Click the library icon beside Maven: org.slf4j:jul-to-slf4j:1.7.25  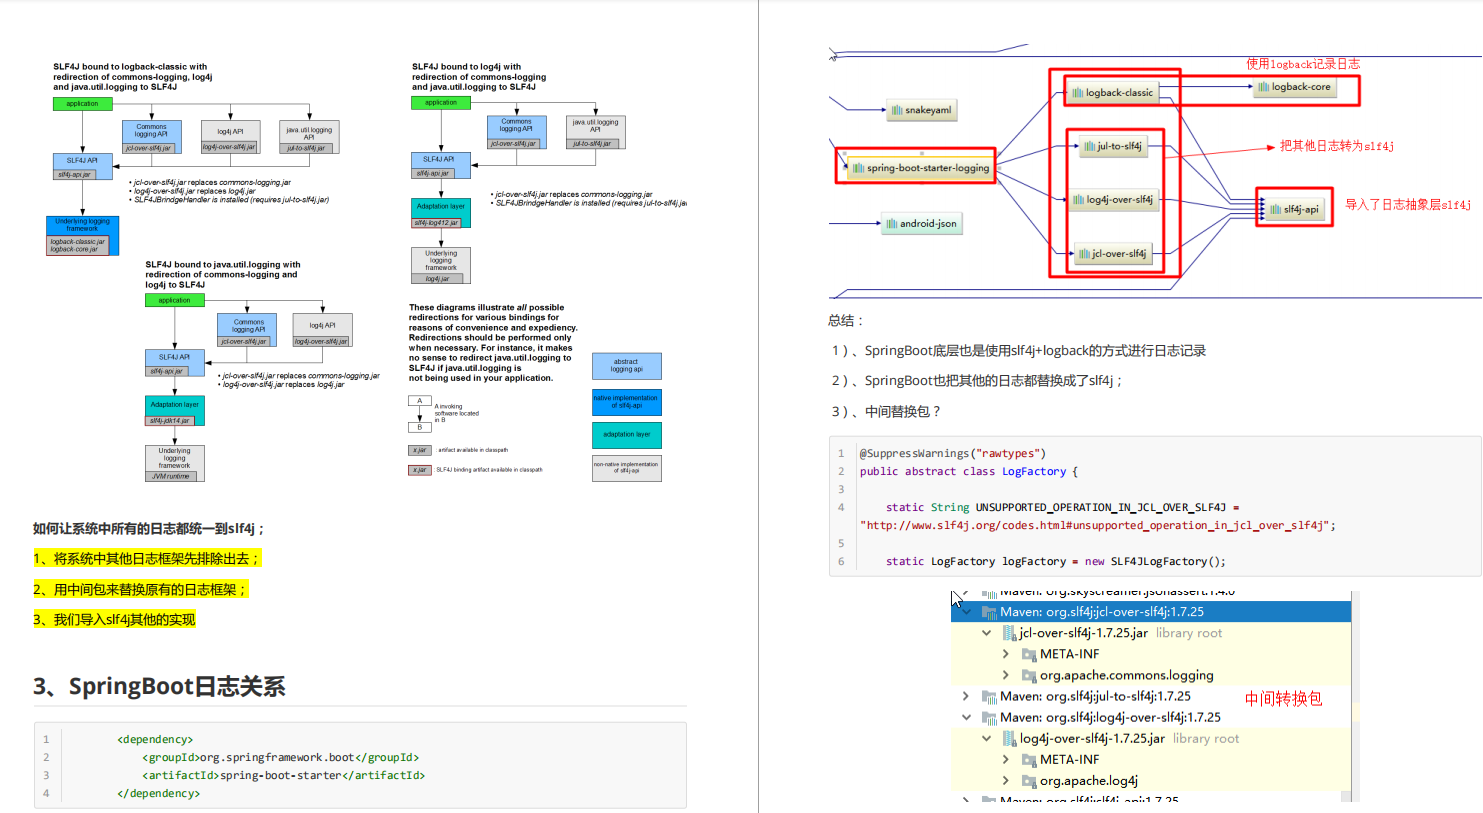click(x=989, y=697)
